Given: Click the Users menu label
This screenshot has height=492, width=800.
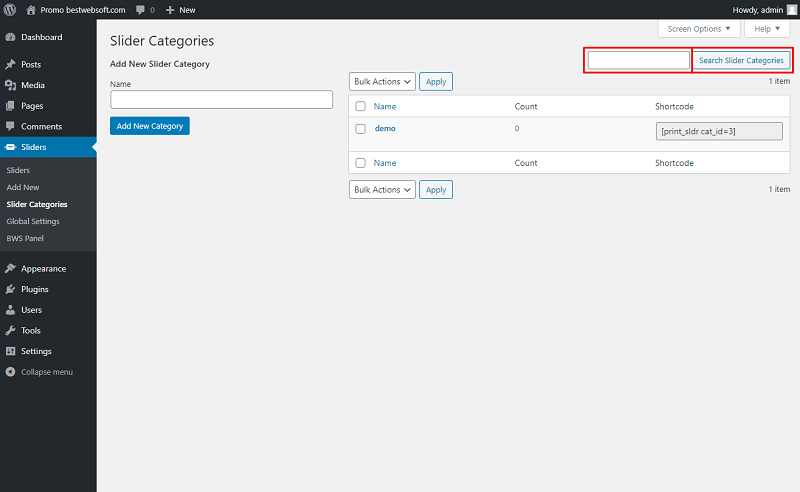Looking at the screenshot, I should pyautogui.click(x=32, y=310).
